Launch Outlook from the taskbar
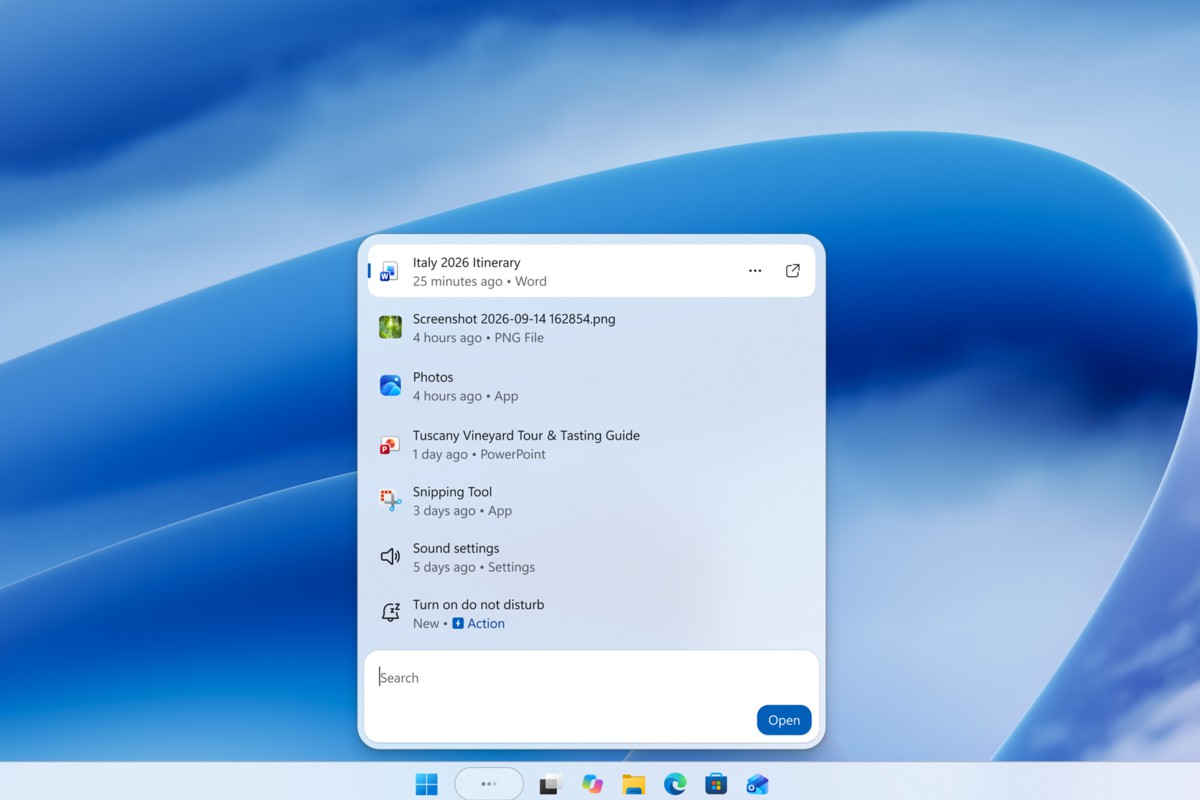Viewport: 1200px width, 800px height. coord(757,784)
